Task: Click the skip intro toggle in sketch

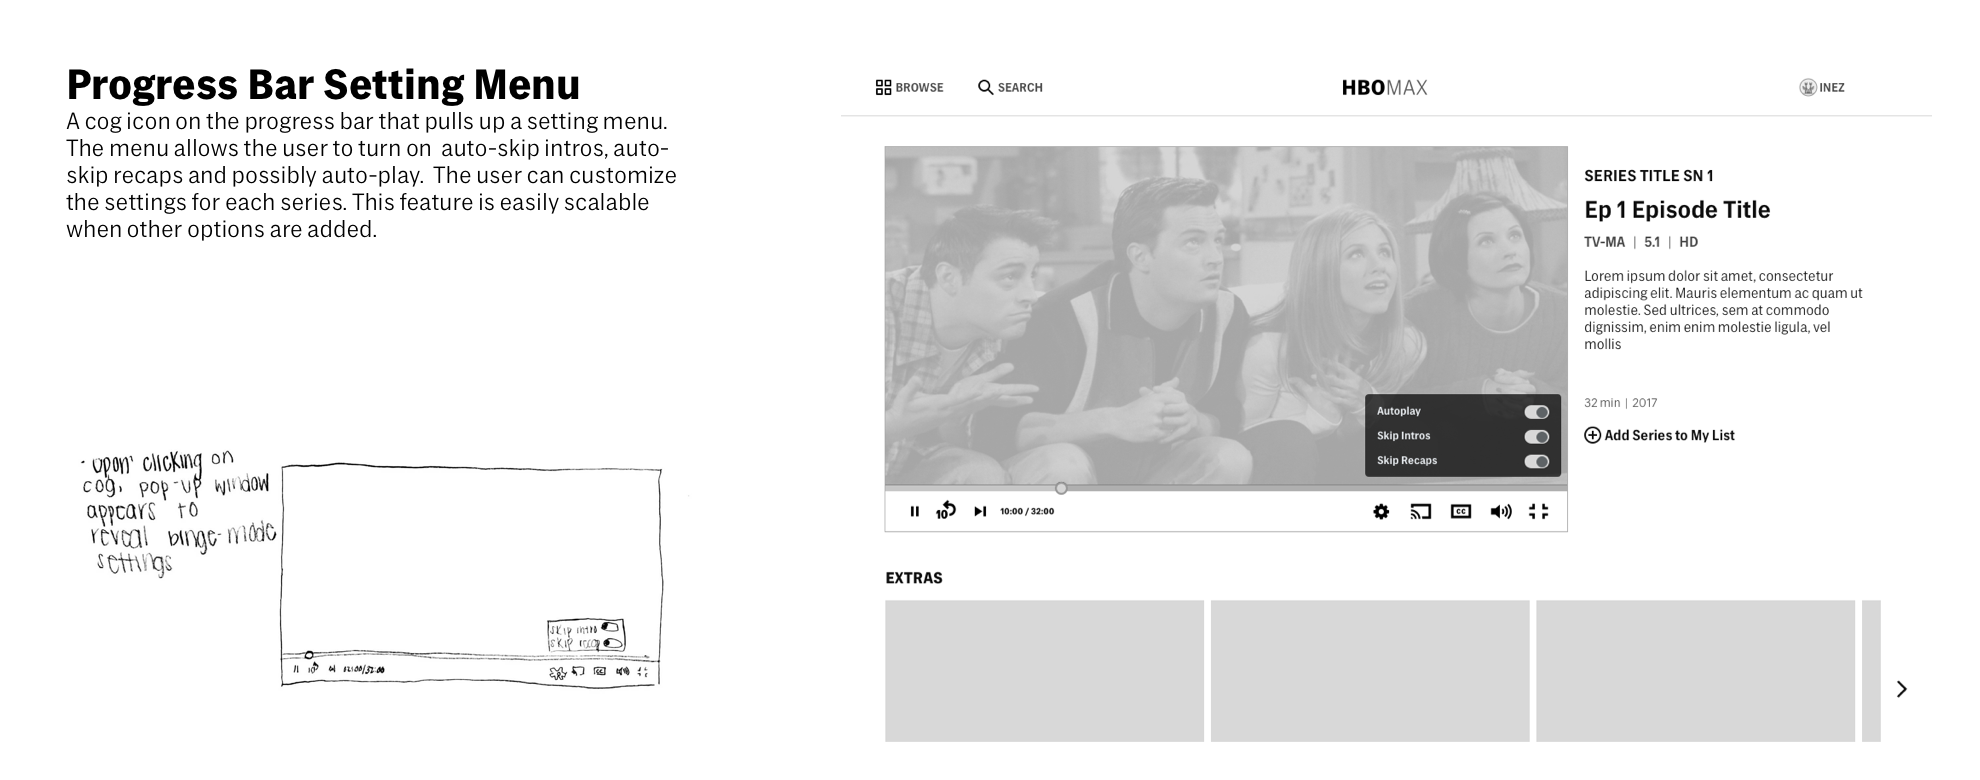Action: (609, 628)
